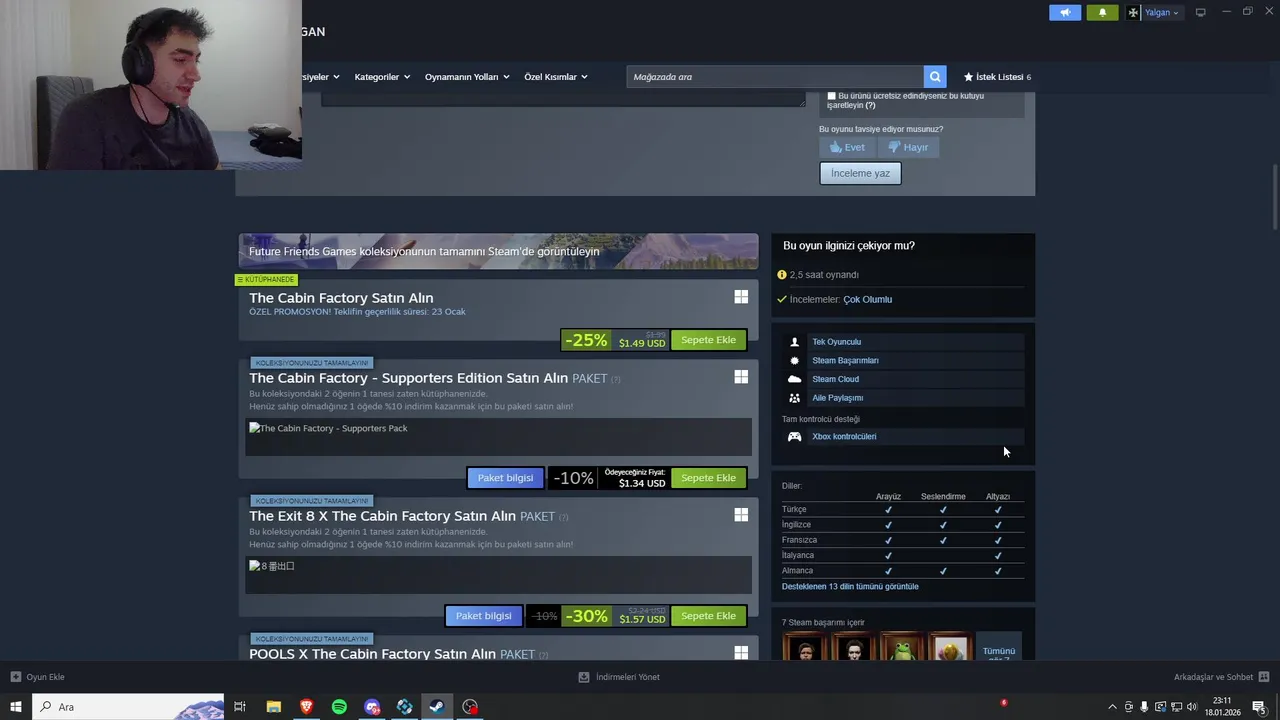1280x720 pixels.
Task: Click the first achievement portrait thumbnail
Action: pos(804,648)
